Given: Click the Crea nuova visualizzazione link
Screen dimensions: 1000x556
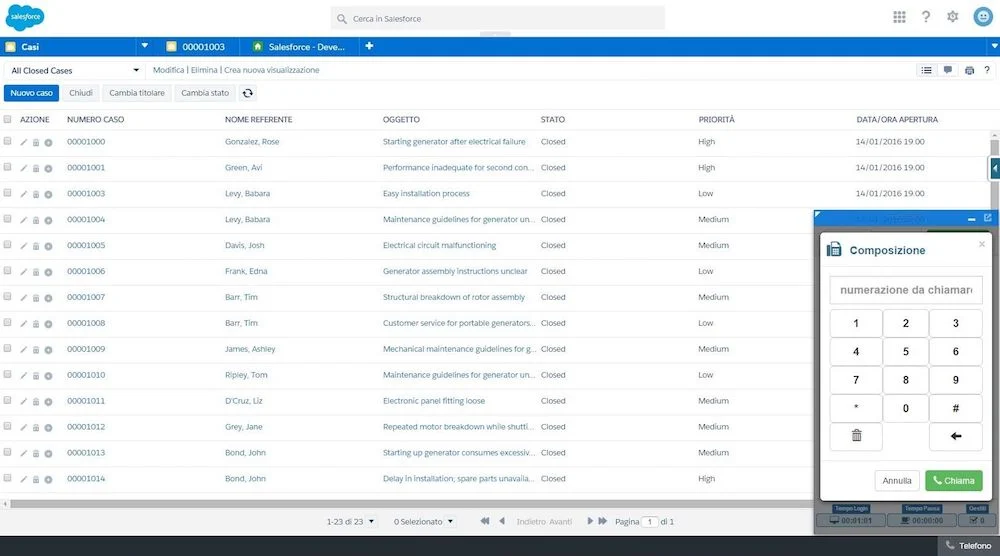Looking at the screenshot, I should (272, 70).
